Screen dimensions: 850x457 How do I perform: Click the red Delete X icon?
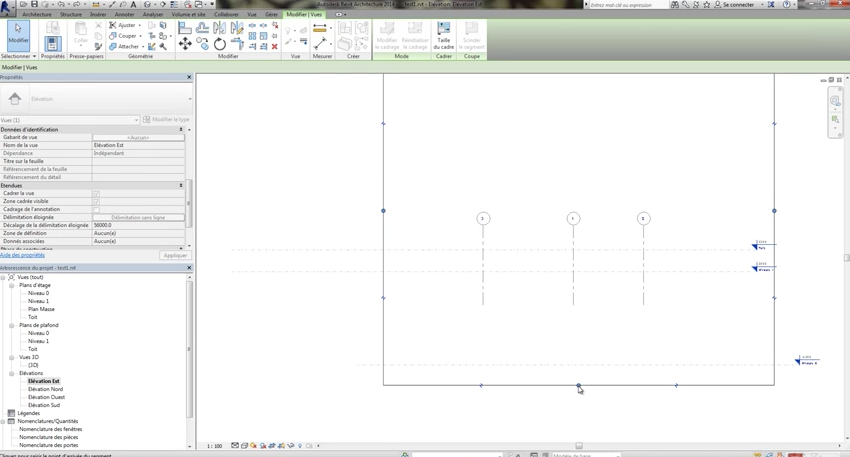[x=275, y=46]
